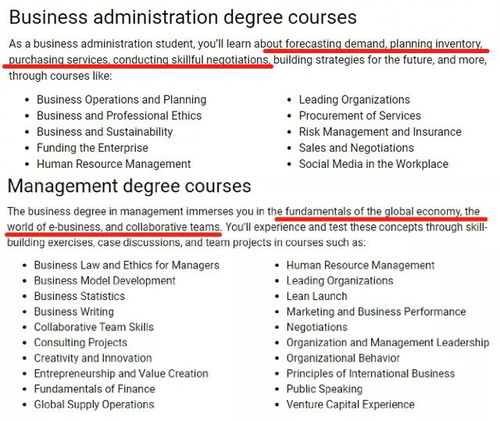This screenshot has width=500, height=421.
Task: Click the Business administration degree courses heading
Action: (183, 17)
